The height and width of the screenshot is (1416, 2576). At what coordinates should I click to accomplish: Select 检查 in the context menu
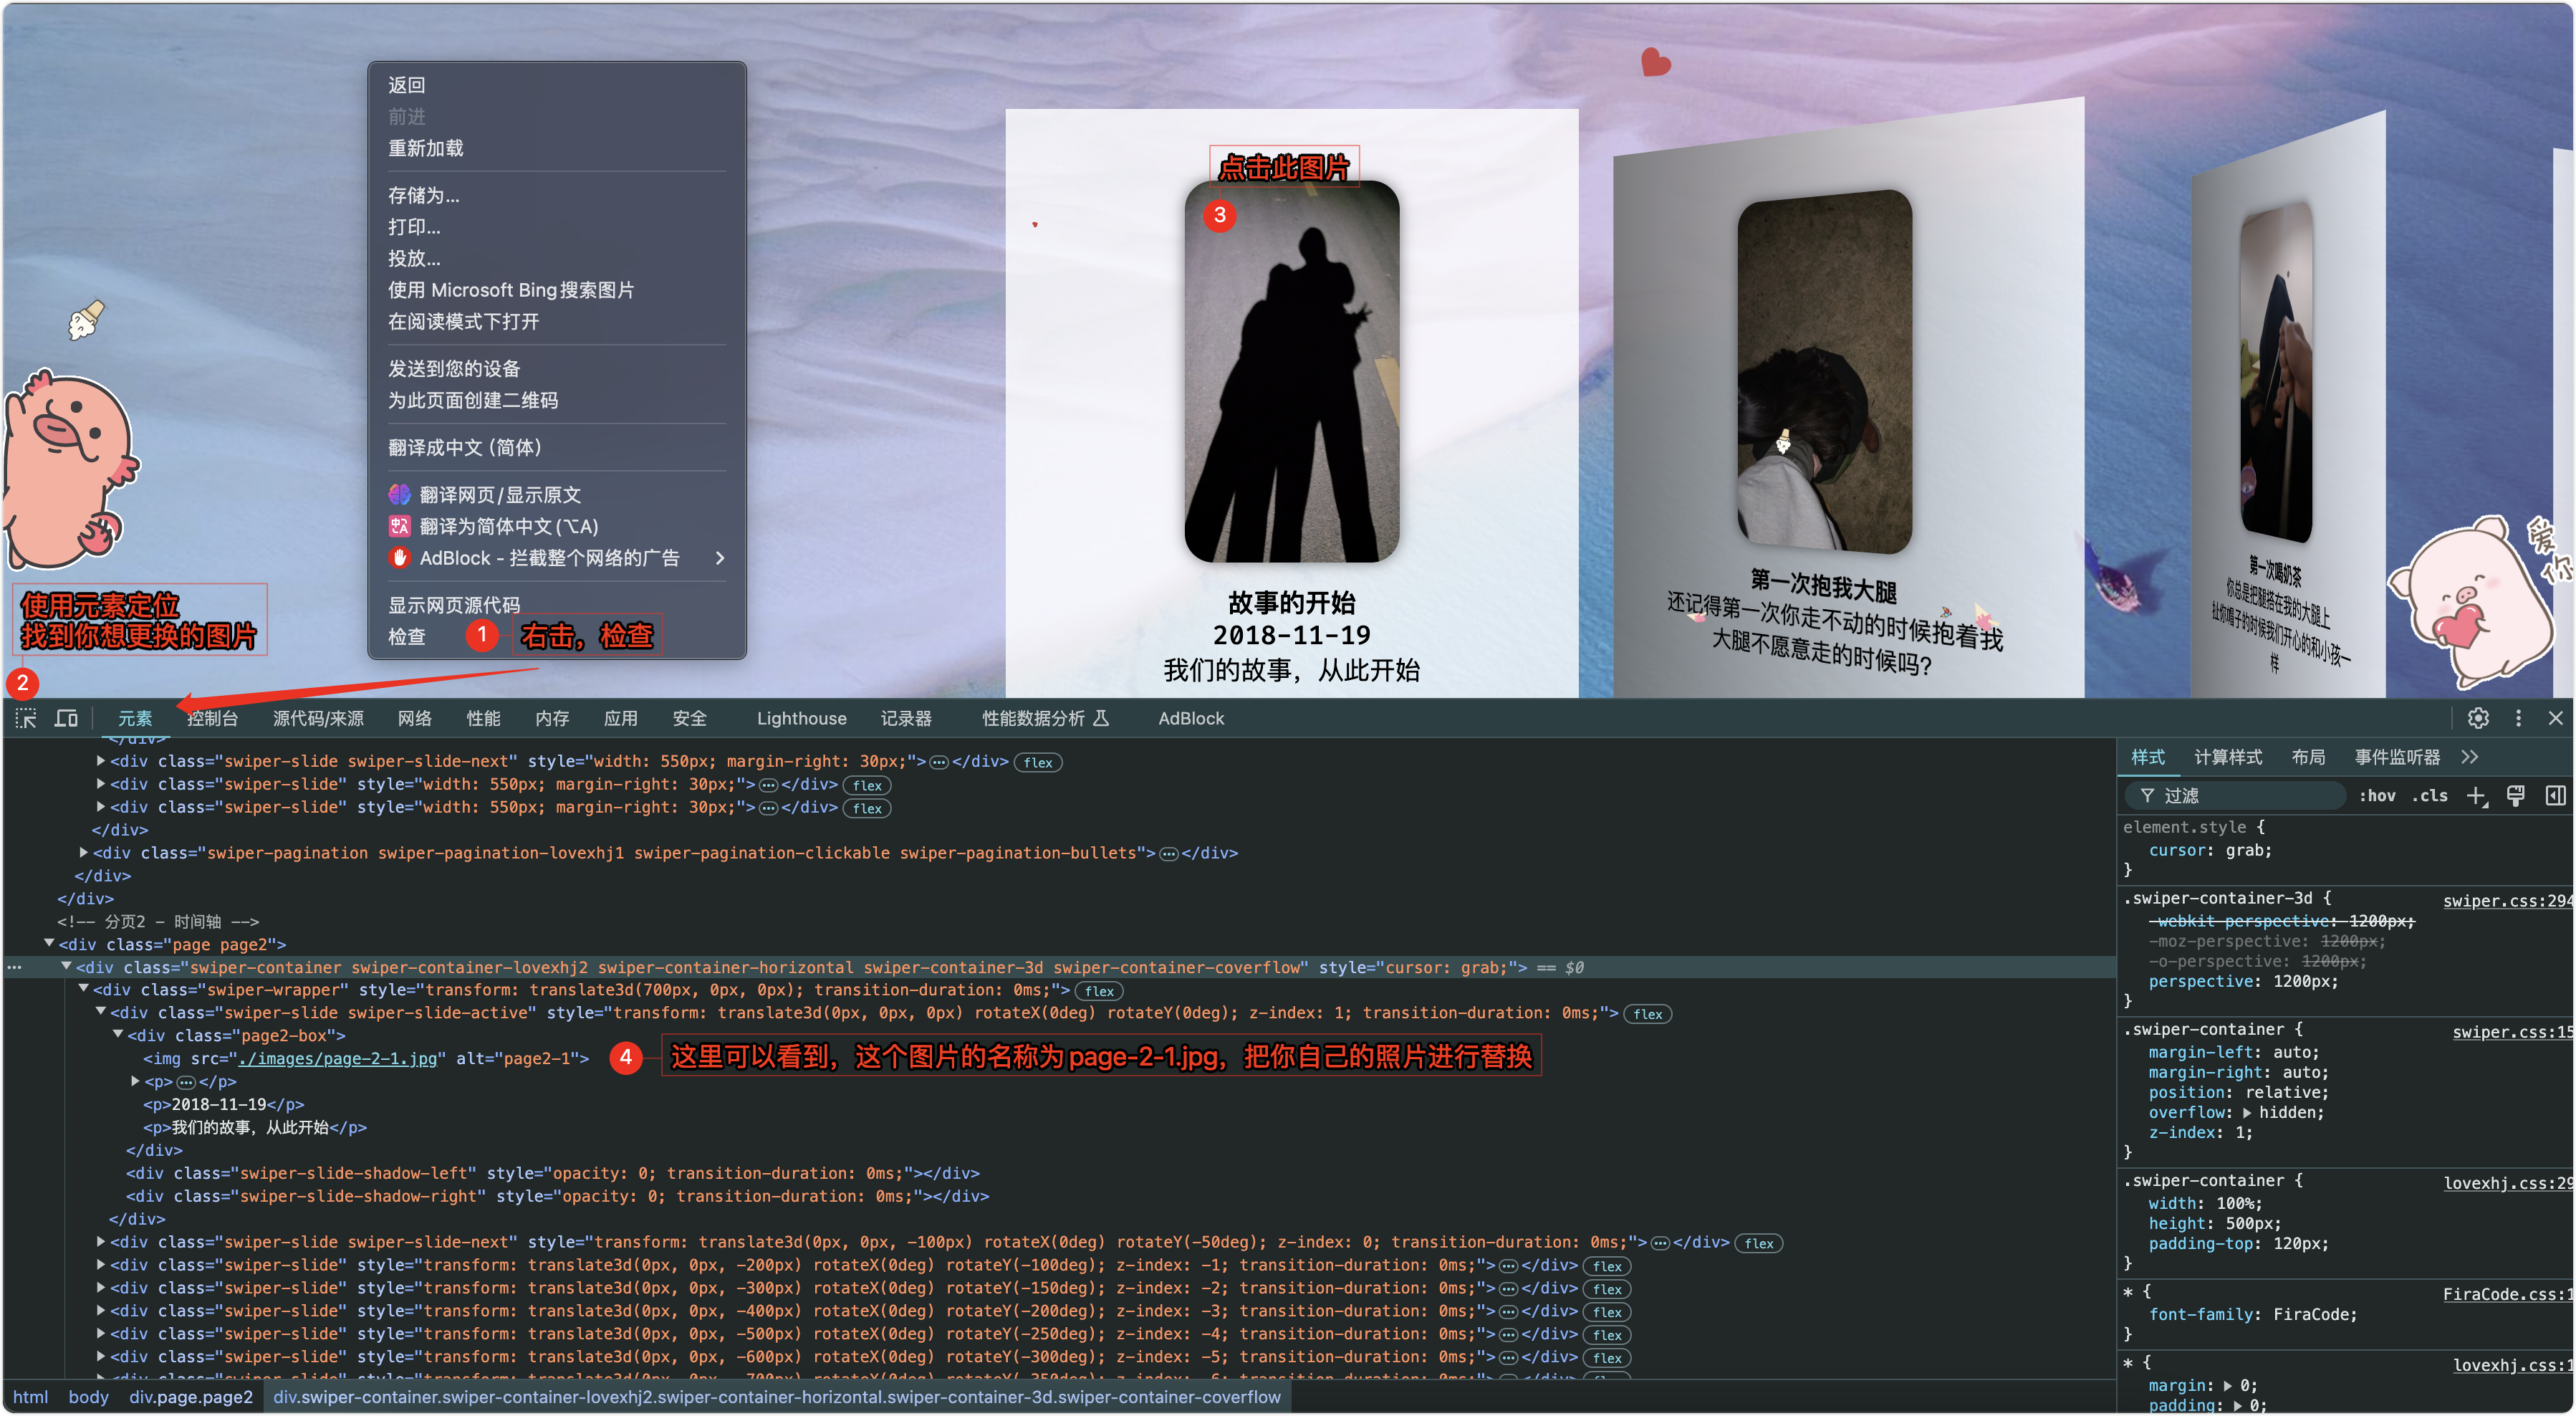pos(407,636)
